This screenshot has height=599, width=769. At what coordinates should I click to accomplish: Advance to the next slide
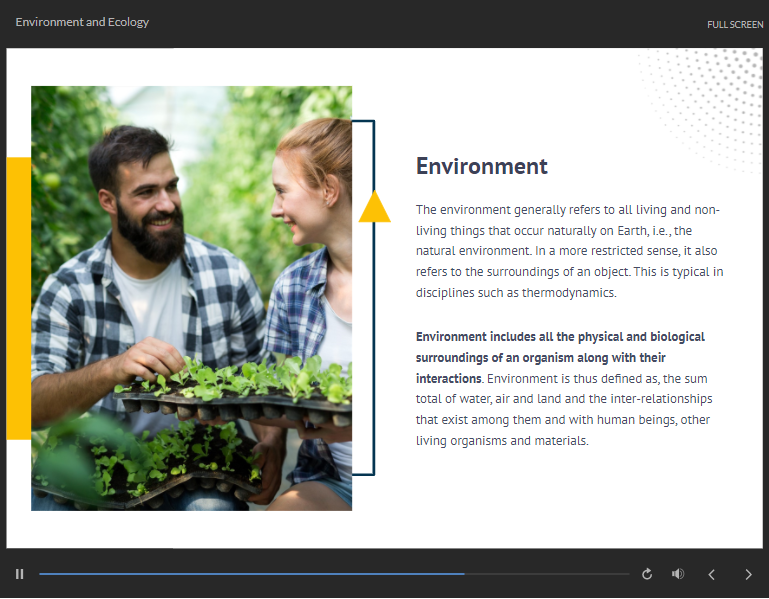click(x=748, y=574)
